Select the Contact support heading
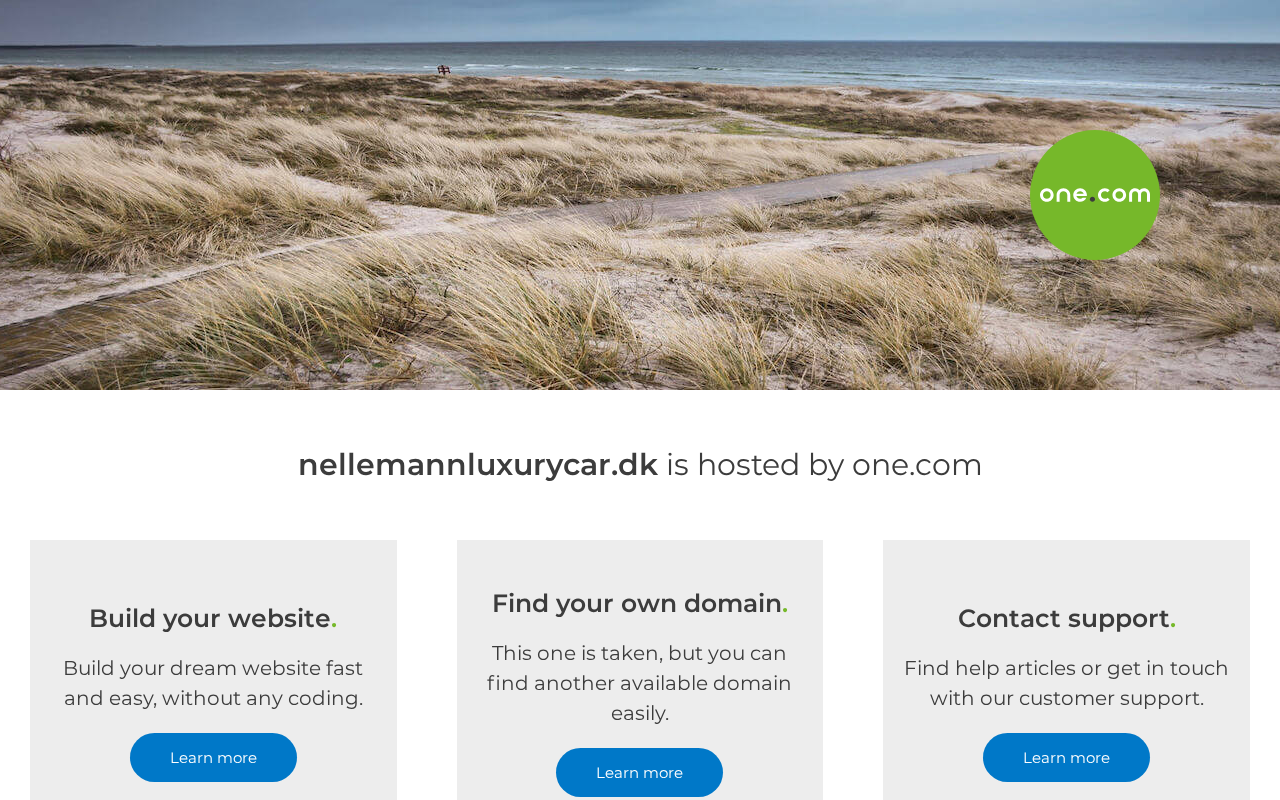 (1067, 619)
